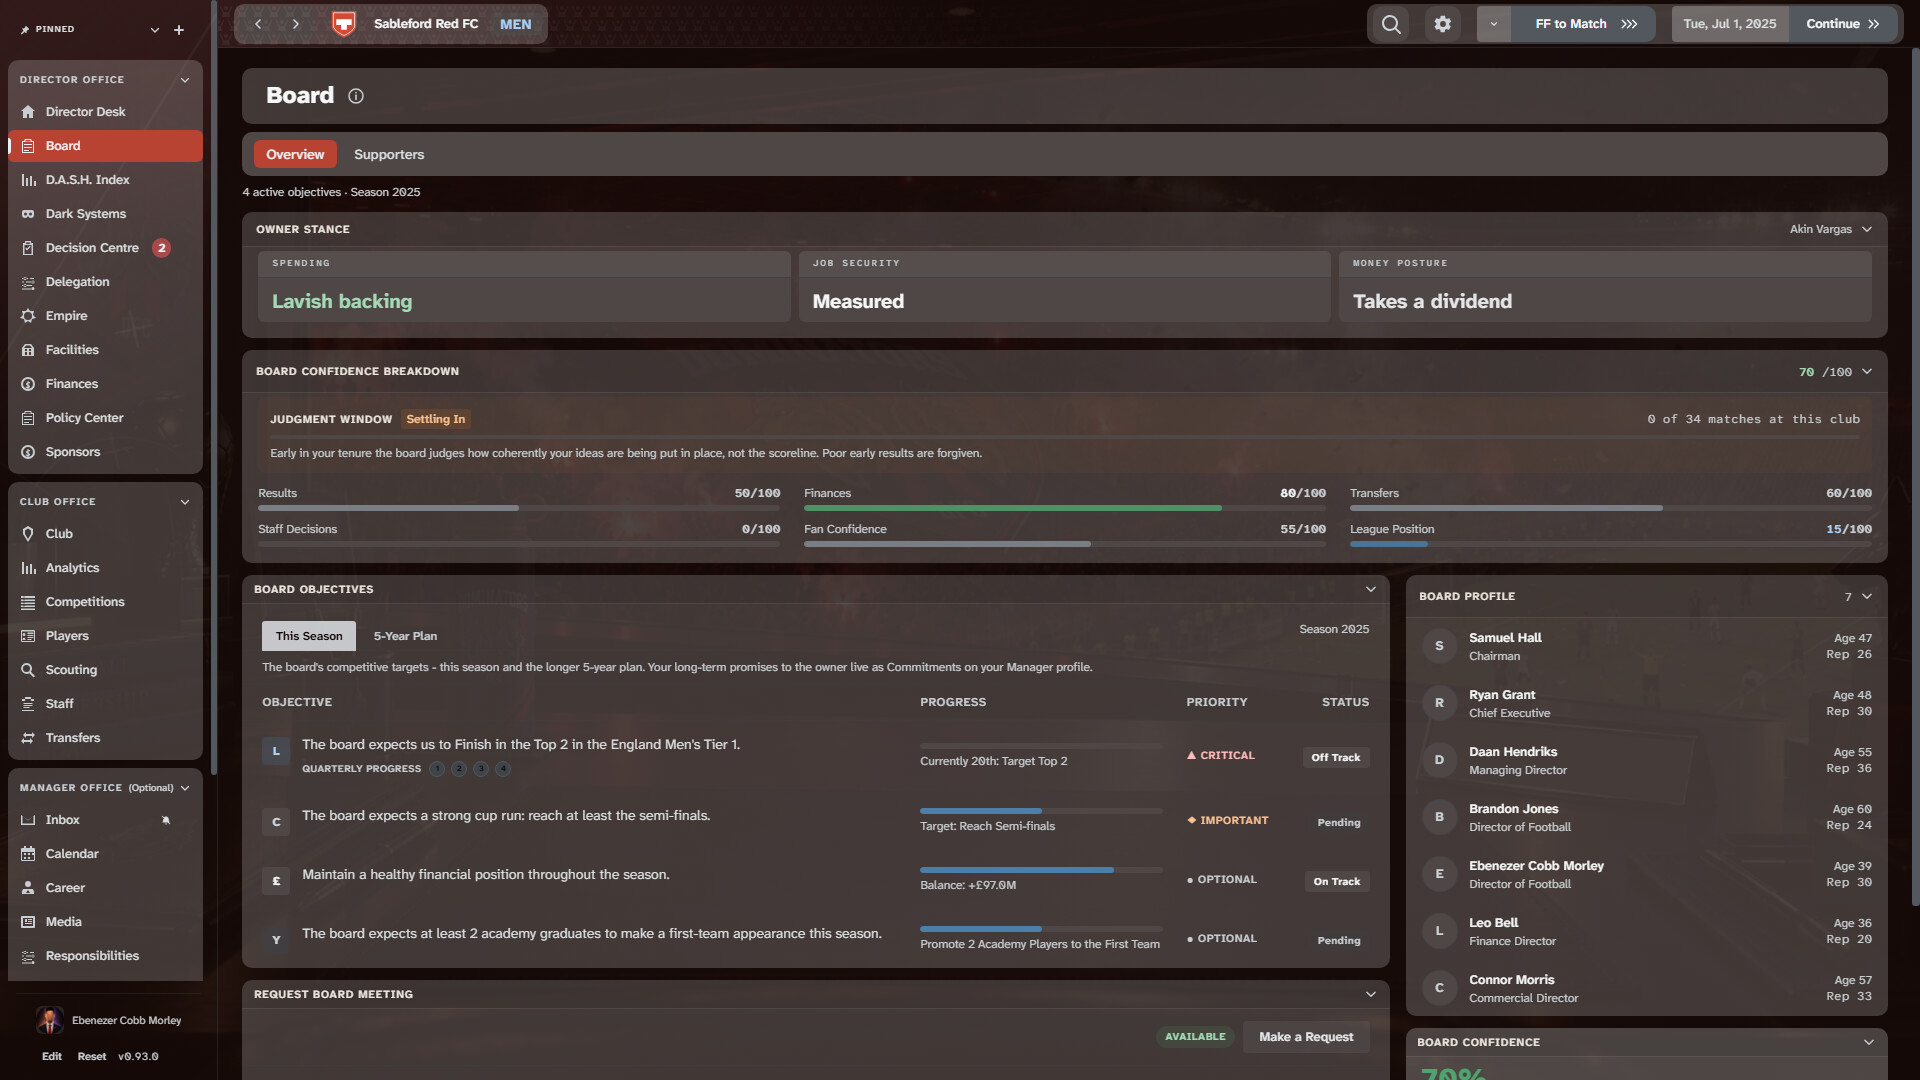Viewport: 1920px width, 1080px height.
Task: Collapse the Manager Office section
Action: point(185,788)
